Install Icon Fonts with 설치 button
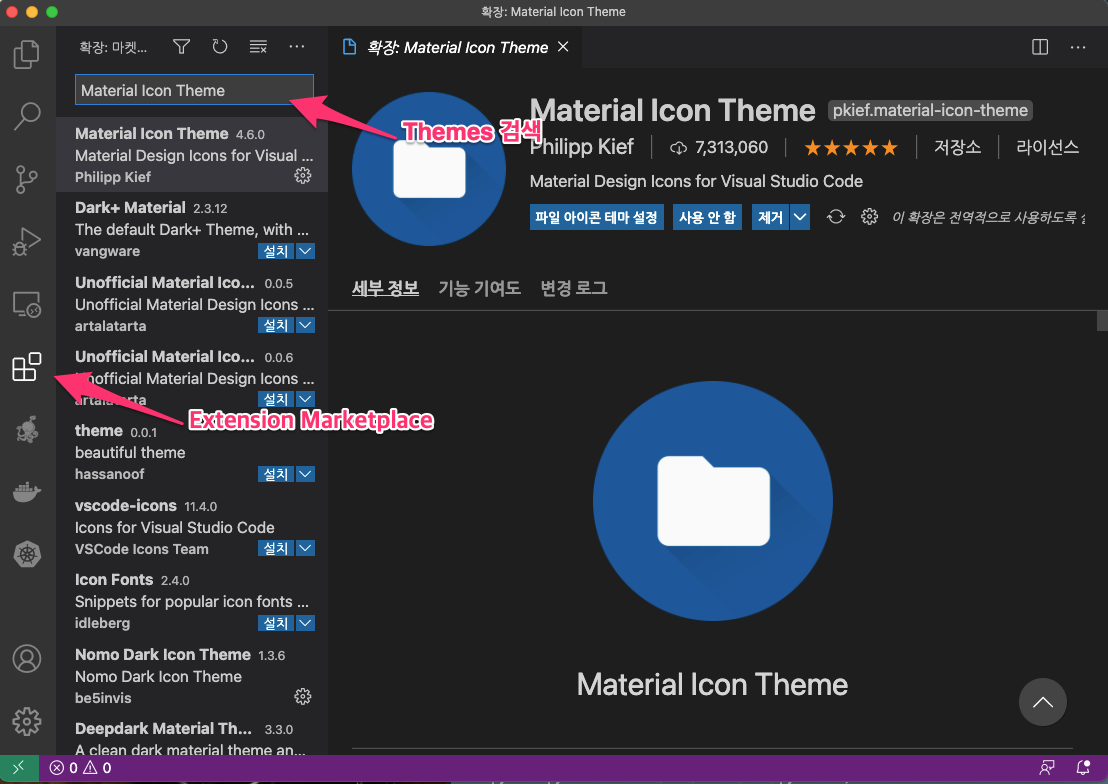Image resolution: width=1108 pixels, height=784 pixels. [x=276, y=623]
